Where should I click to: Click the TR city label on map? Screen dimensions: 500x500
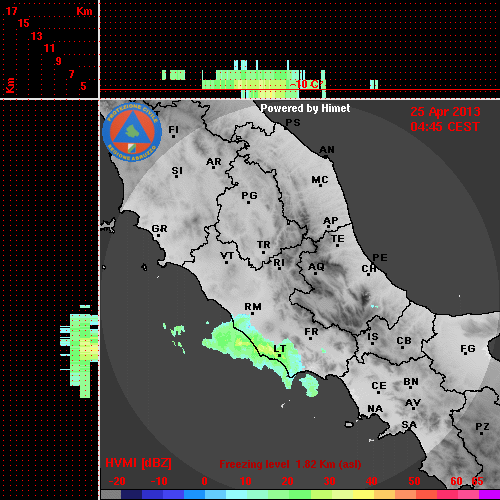[x=264, y=245]
